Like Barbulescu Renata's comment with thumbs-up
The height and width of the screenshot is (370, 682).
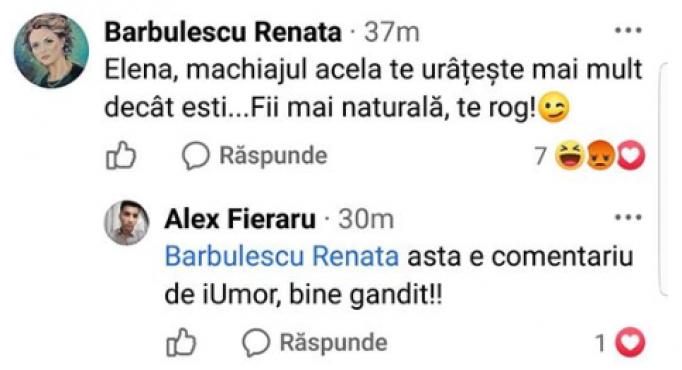[x=121, y=155]
